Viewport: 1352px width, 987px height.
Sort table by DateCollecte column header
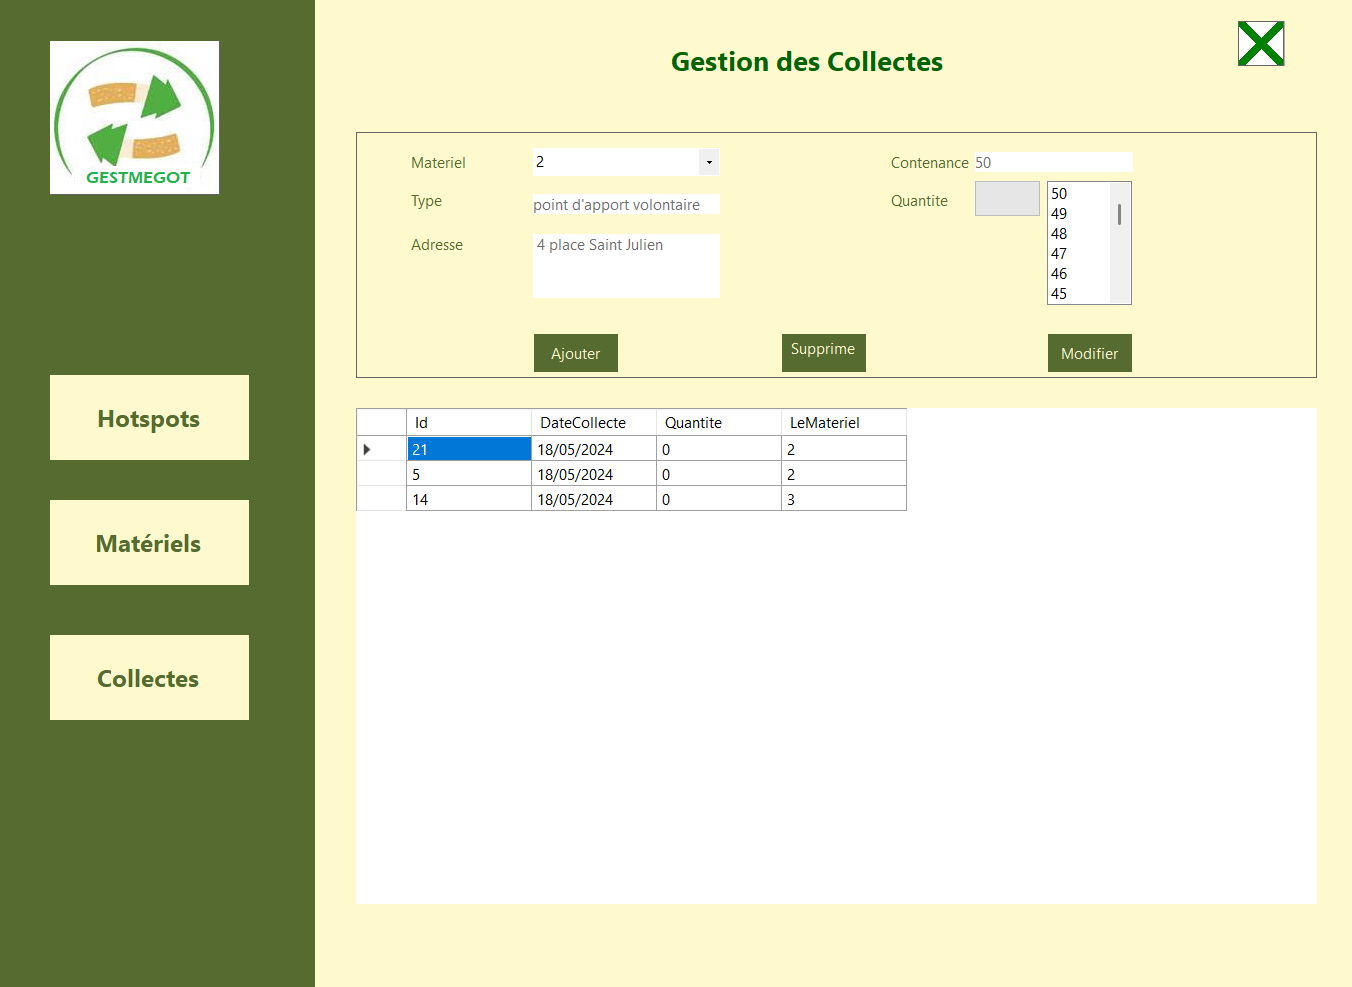coord(593,423)
